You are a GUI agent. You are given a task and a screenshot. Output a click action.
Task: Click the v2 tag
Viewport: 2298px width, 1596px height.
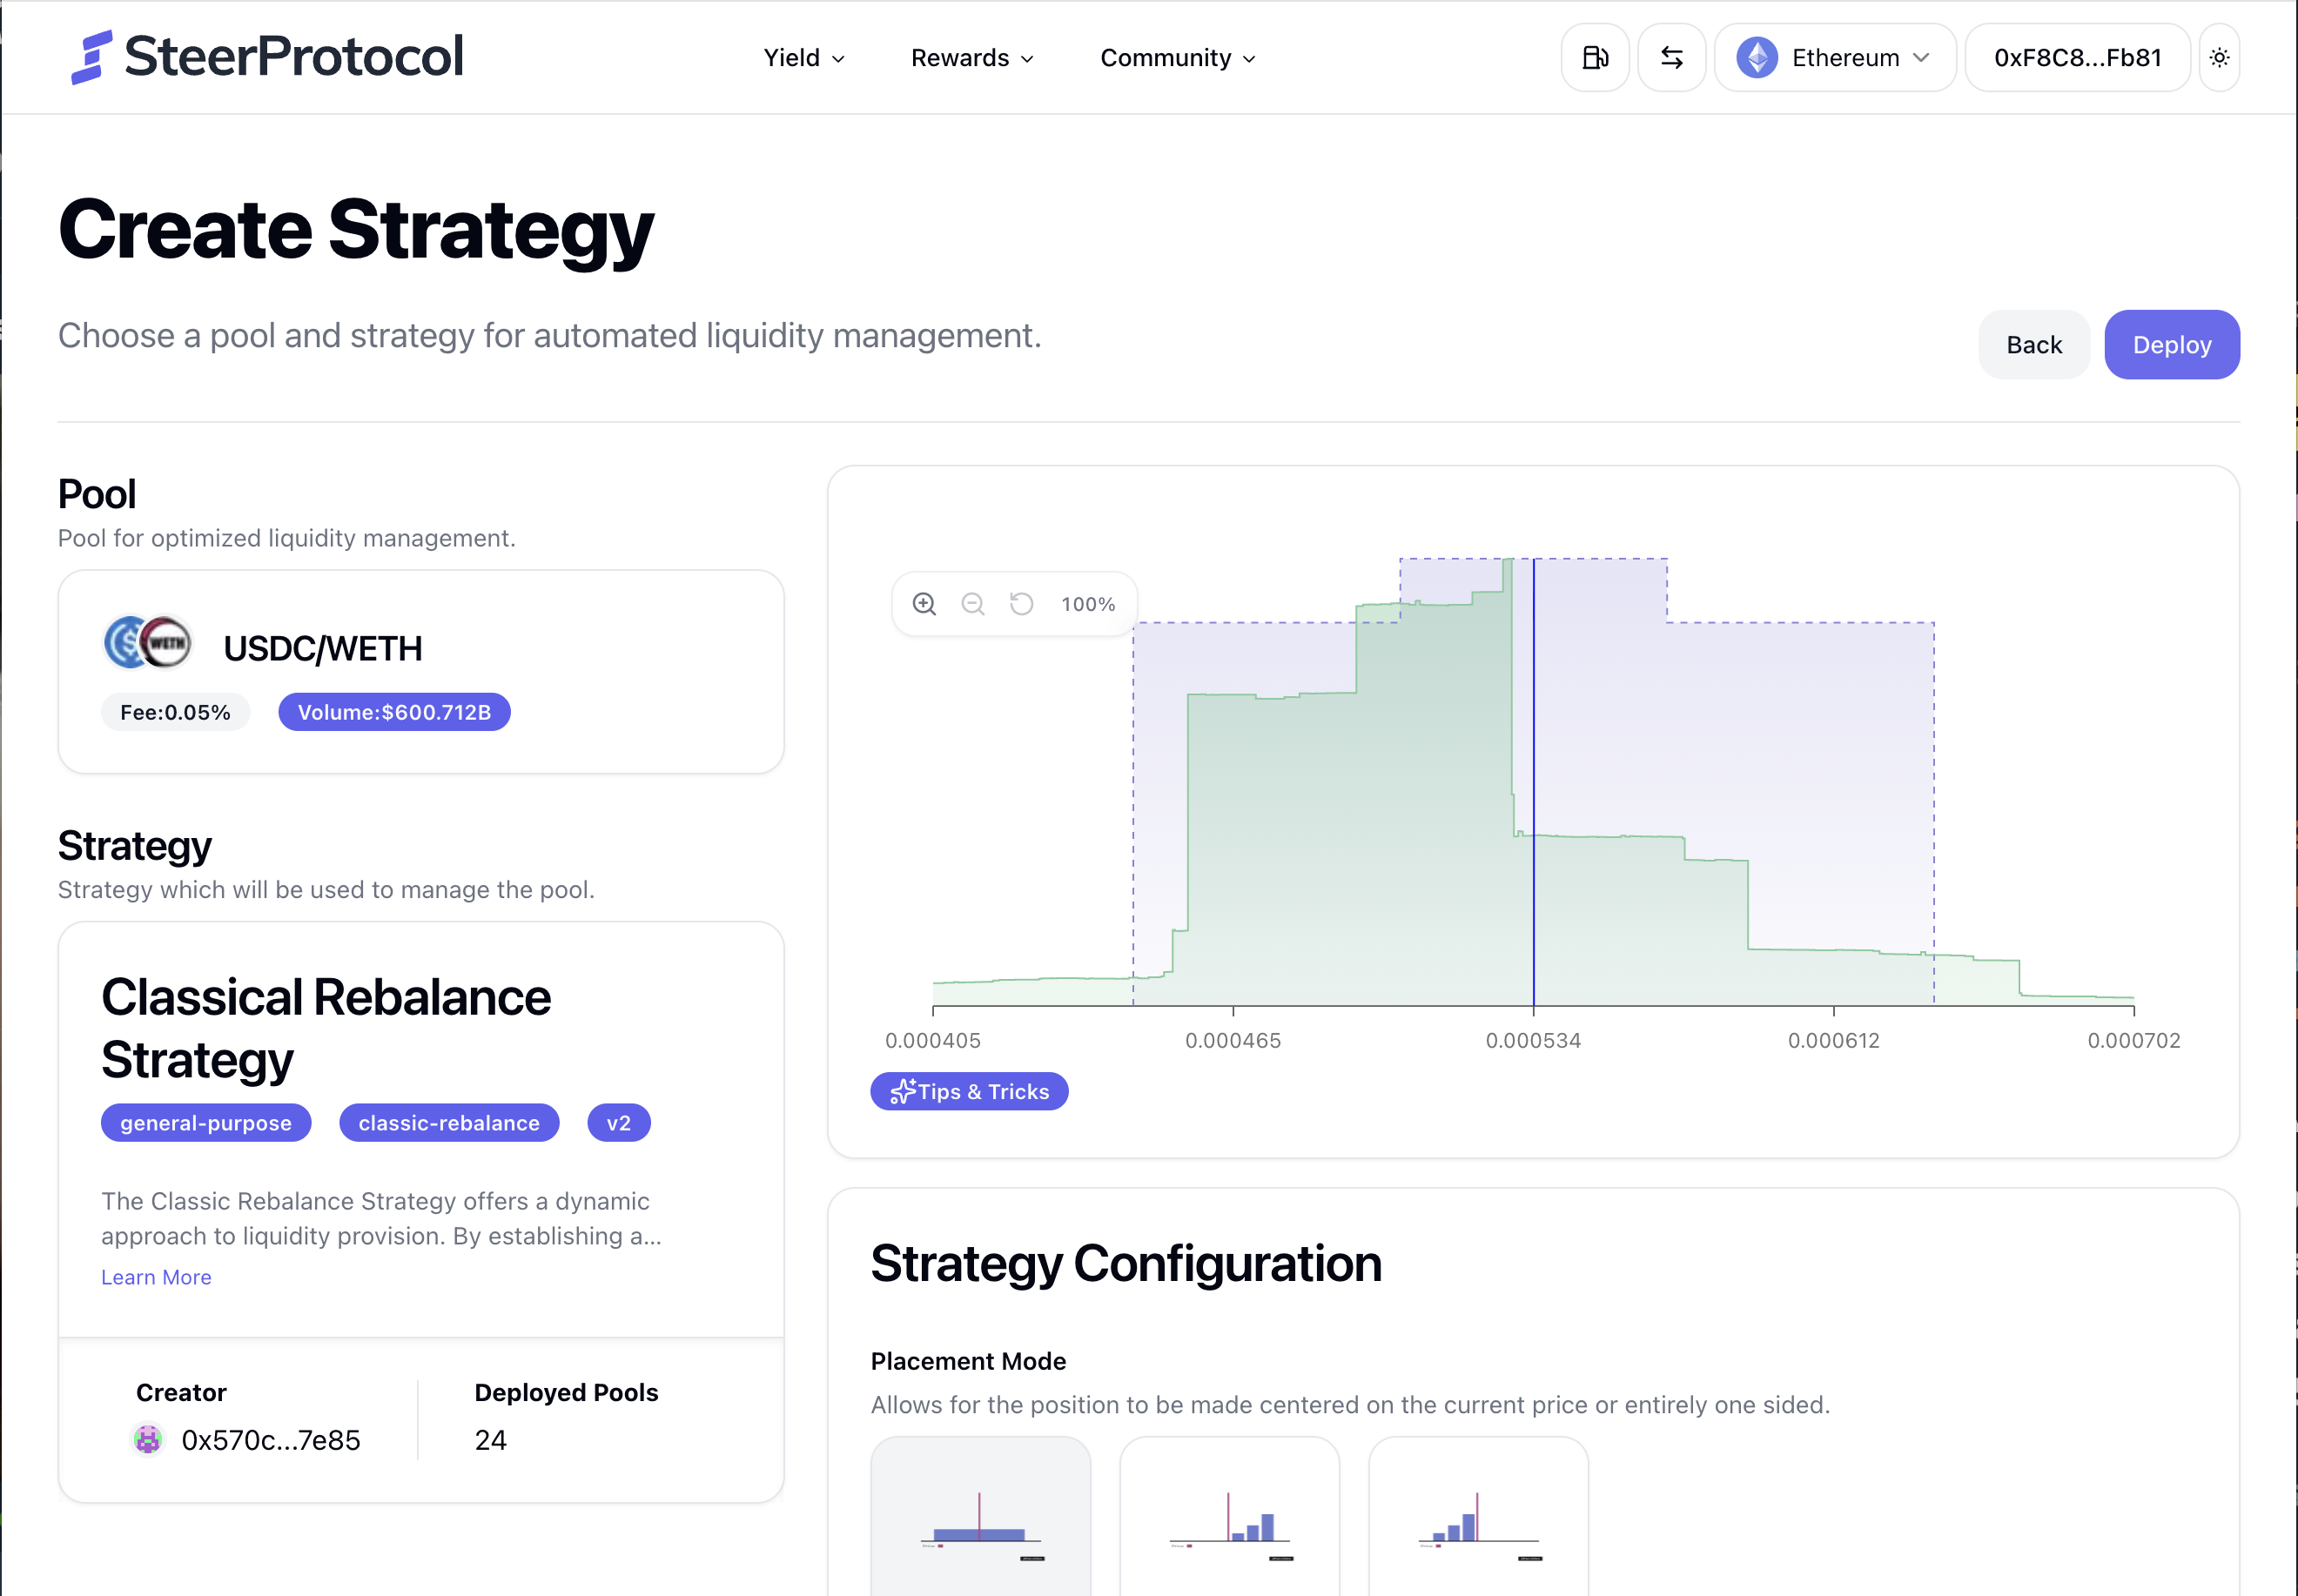619,1123
